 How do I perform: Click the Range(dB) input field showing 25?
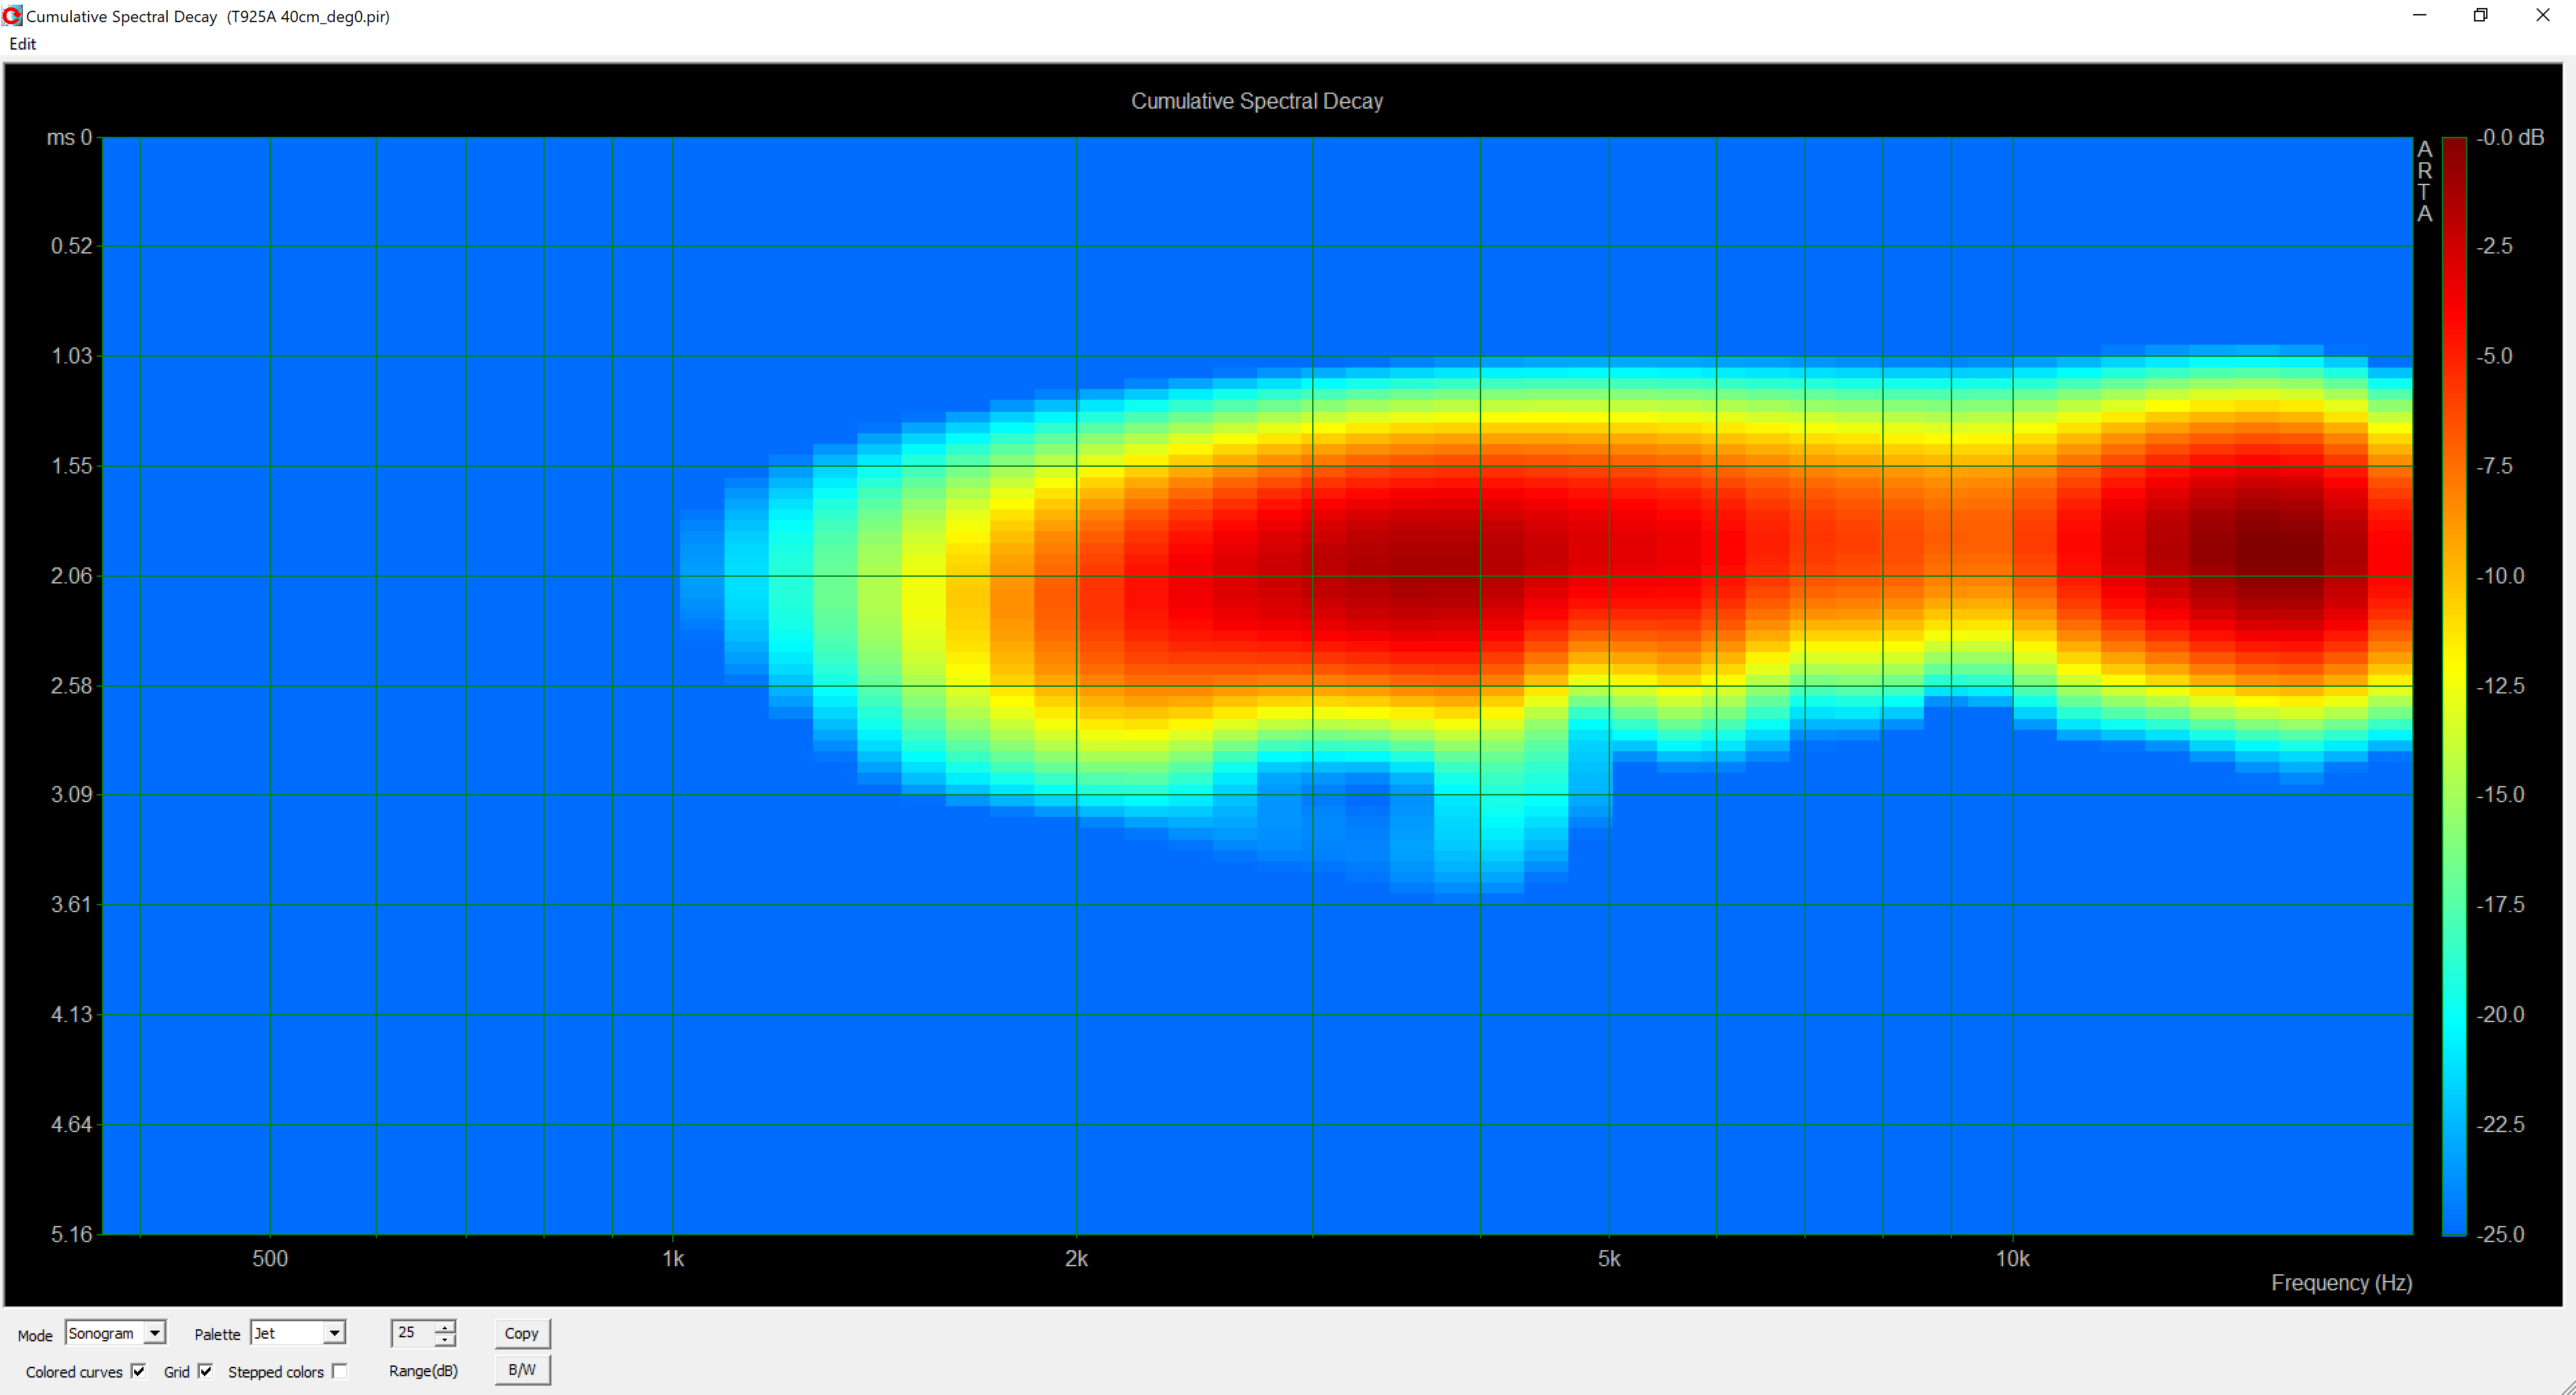(413, 1333)
